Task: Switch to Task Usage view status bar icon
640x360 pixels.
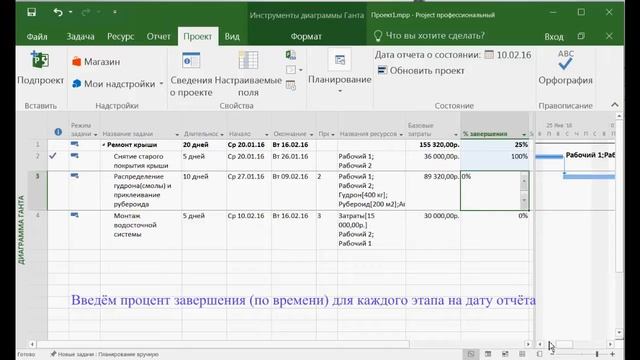Action: click(x=488, y=354)
